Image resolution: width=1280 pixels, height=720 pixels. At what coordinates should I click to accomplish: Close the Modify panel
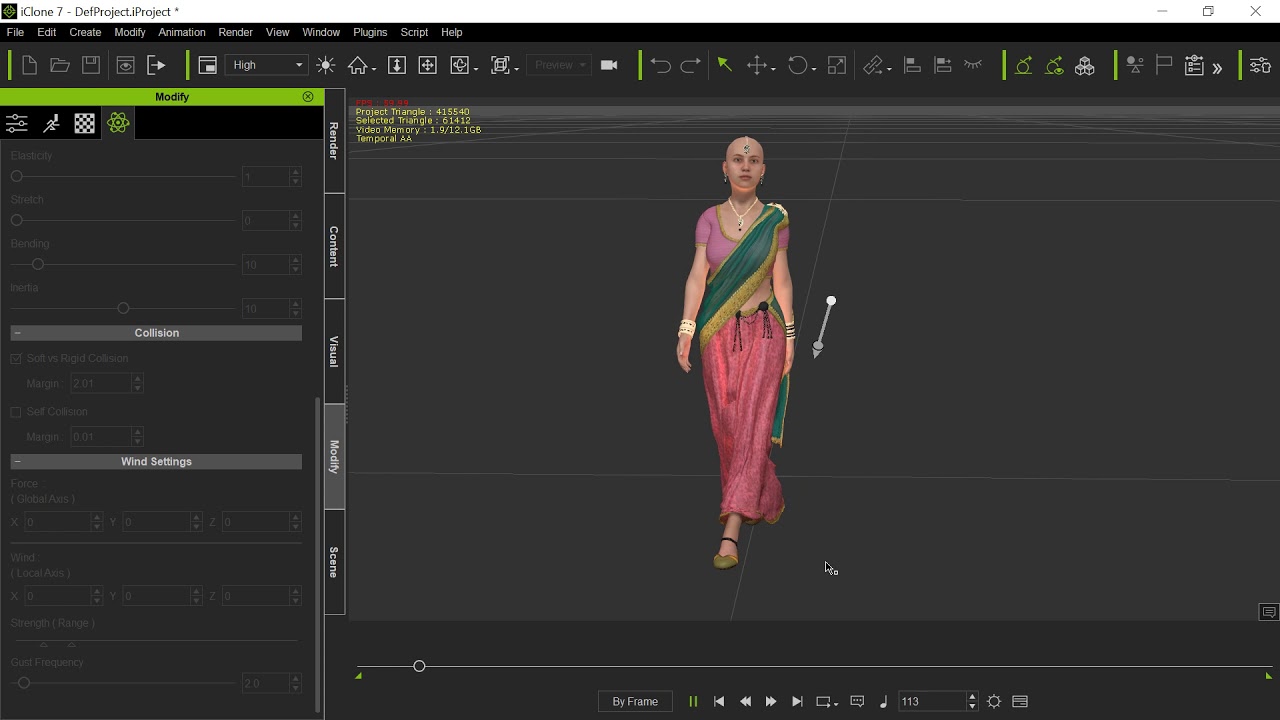(308, 97)
